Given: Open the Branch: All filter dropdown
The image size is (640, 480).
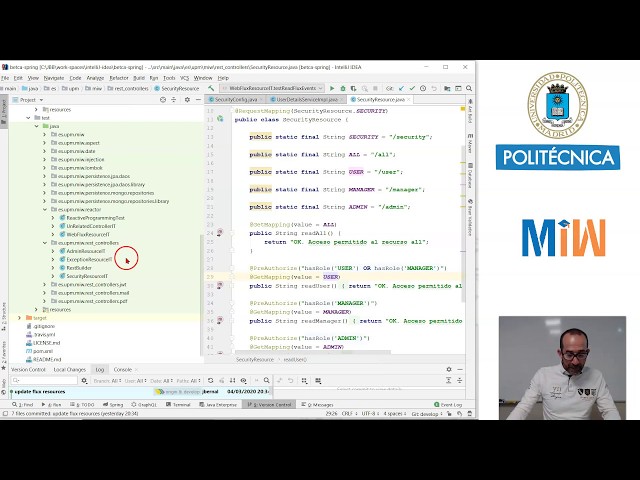Looking at the screenshot, I should (x=107, y=381).
